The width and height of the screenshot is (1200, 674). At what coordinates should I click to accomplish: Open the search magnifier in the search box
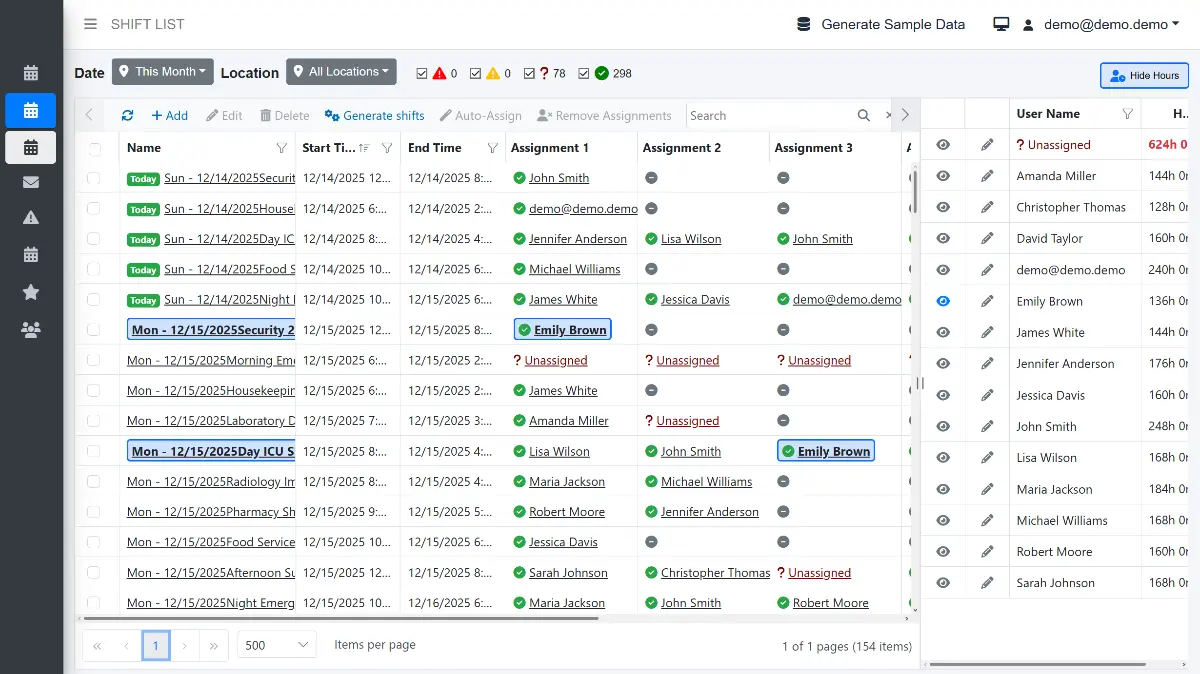point(863,115)
